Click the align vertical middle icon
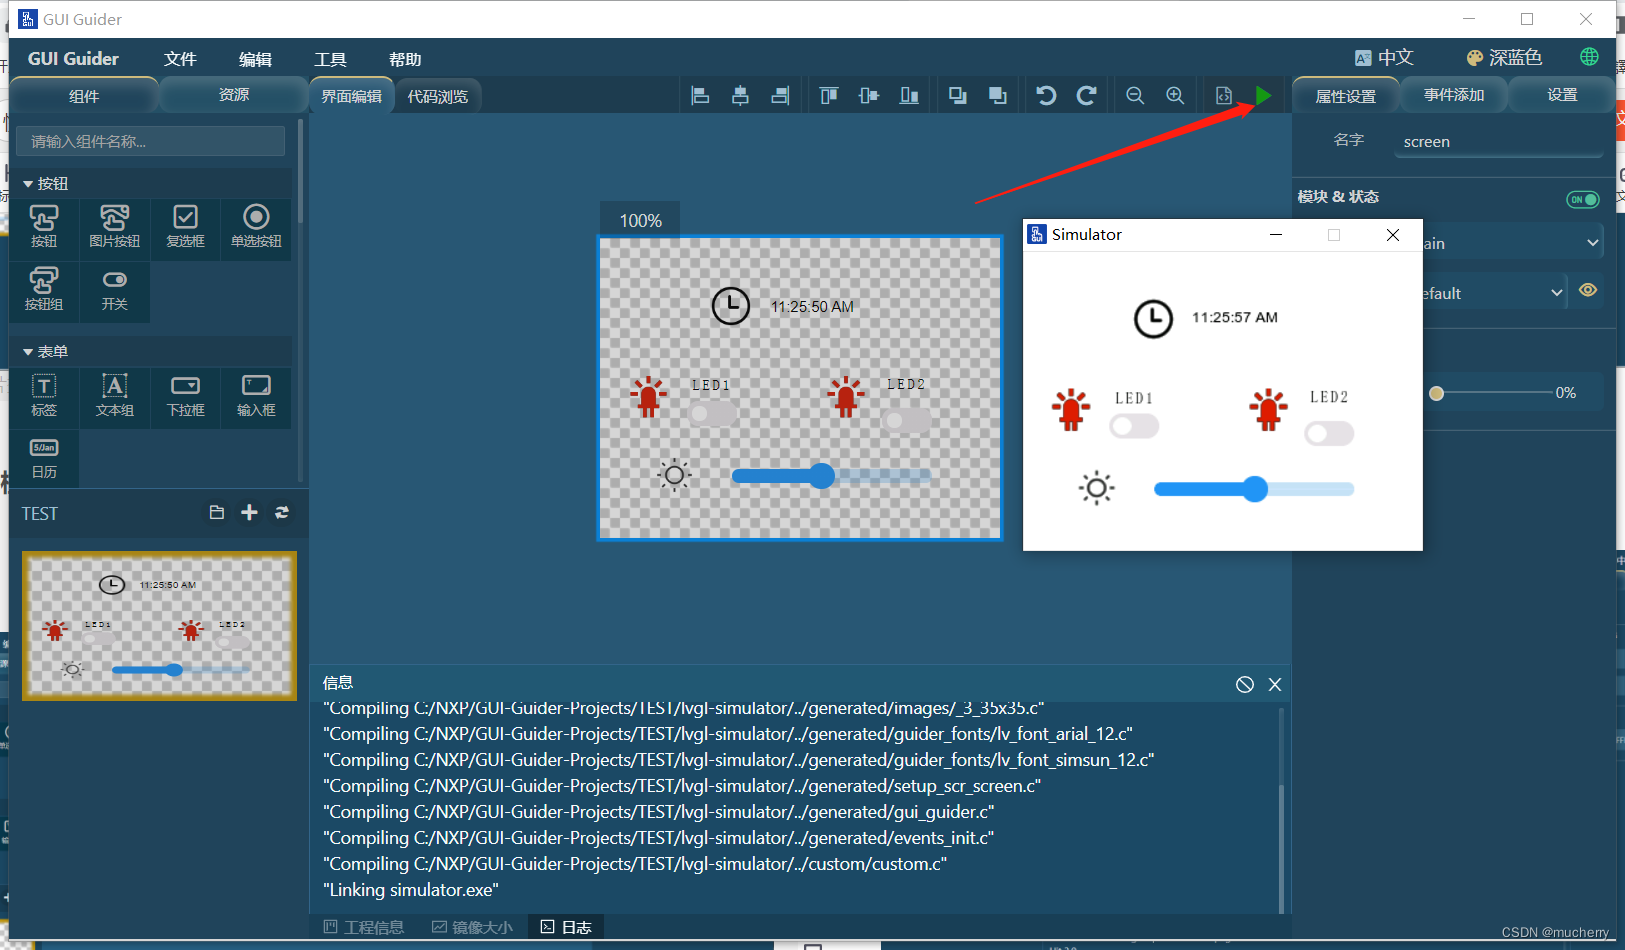This screenshot has height=950, width=1625. [869, 96]
